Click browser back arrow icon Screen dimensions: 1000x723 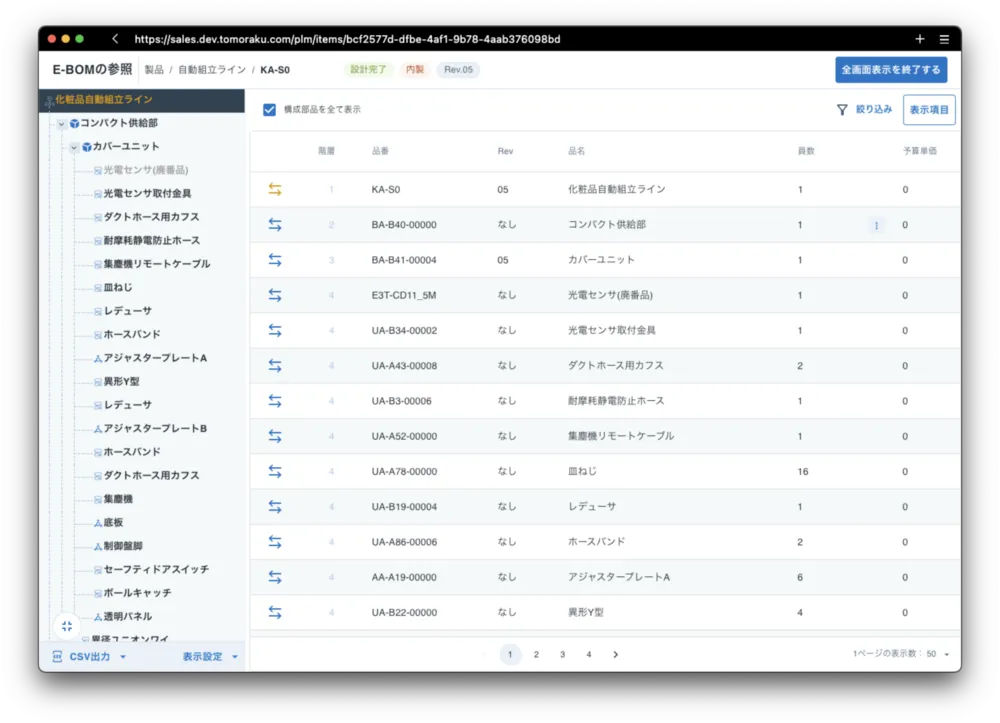coord(115,39)
